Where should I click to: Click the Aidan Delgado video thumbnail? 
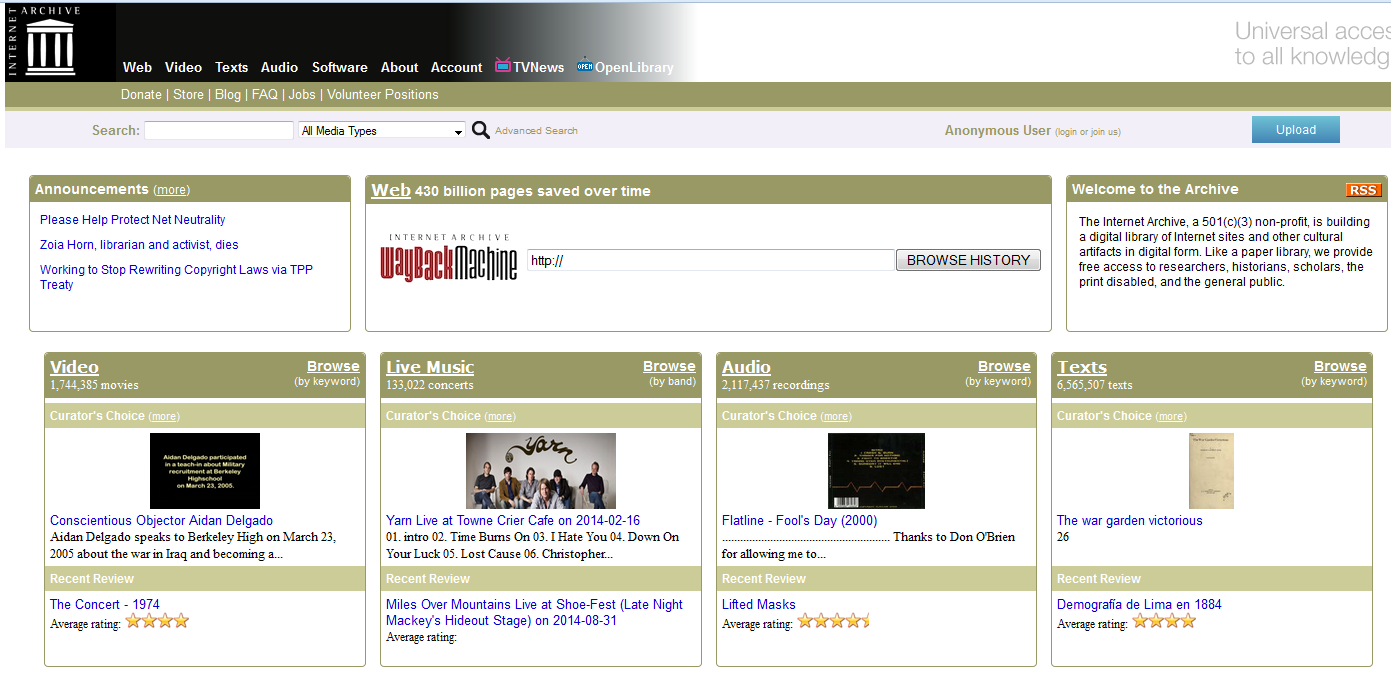205,471
